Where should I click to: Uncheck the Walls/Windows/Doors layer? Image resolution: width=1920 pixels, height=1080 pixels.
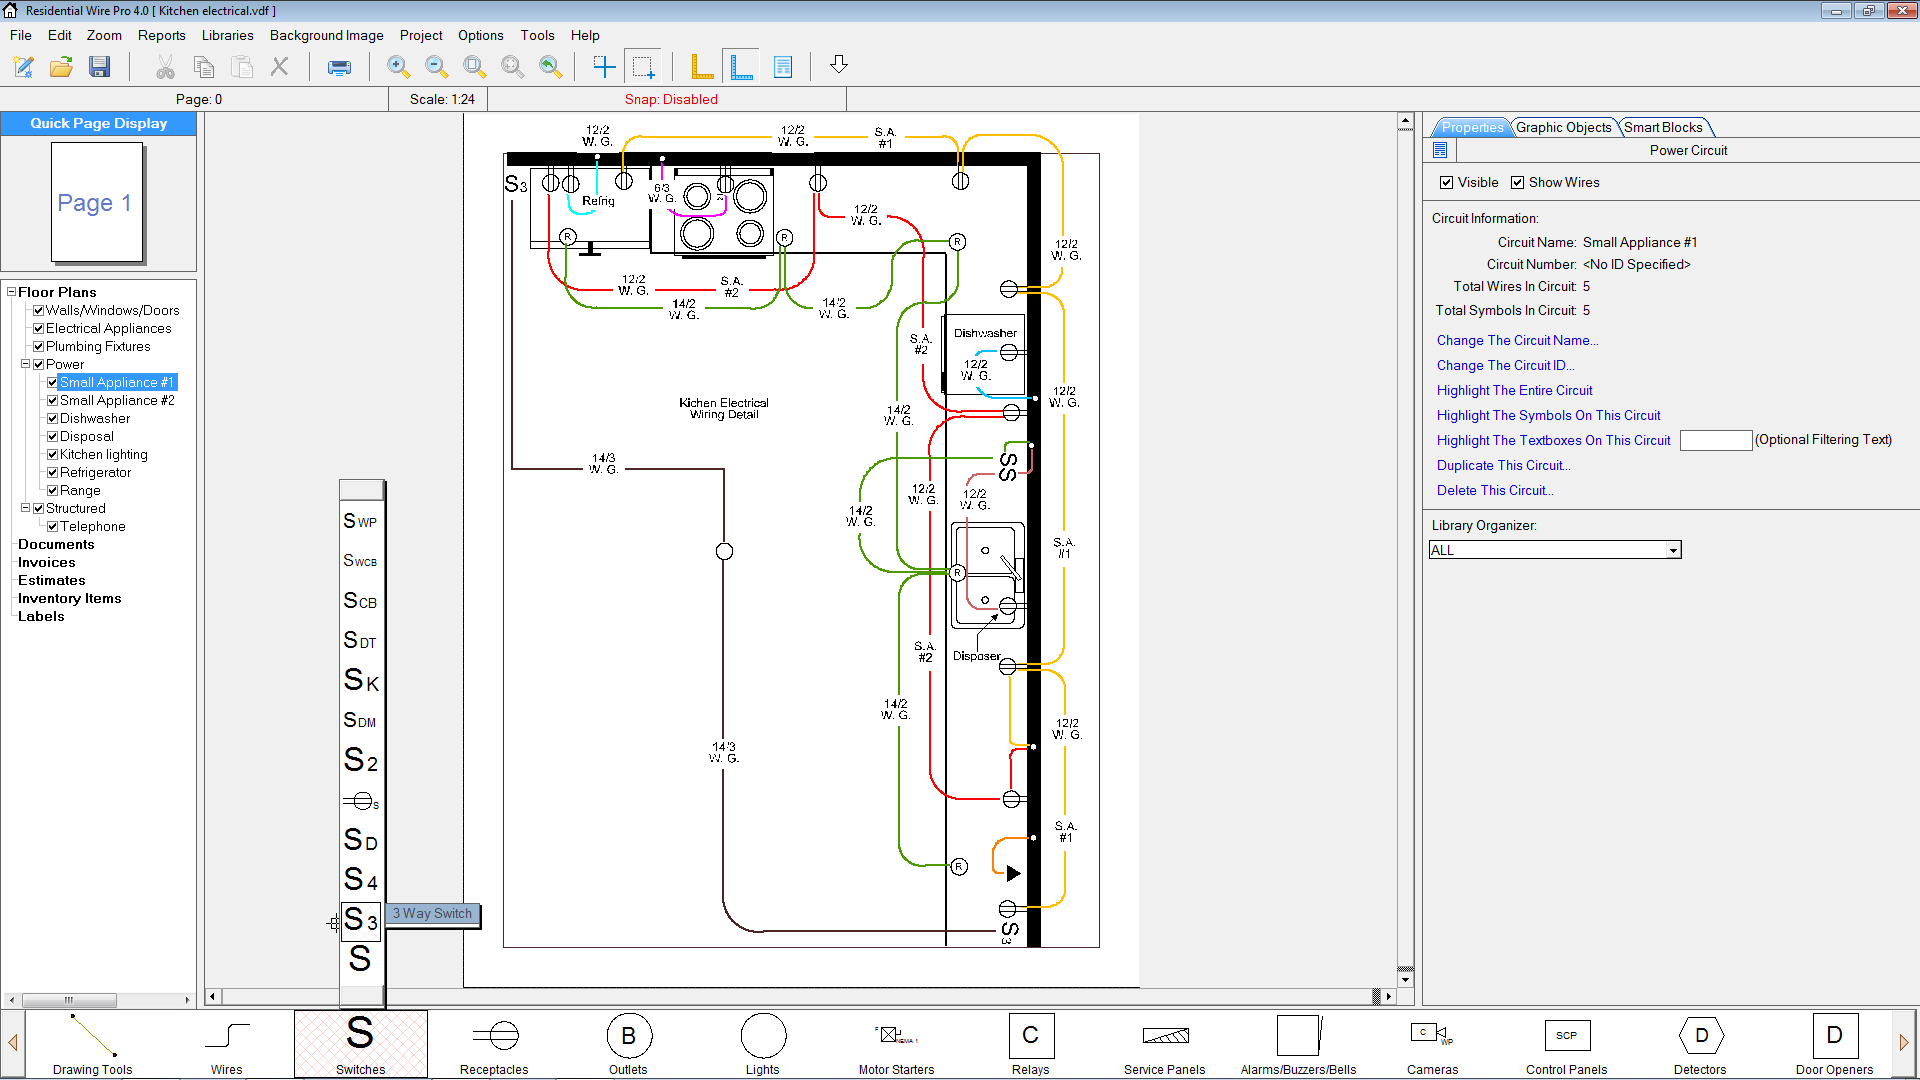click(38, 311)
